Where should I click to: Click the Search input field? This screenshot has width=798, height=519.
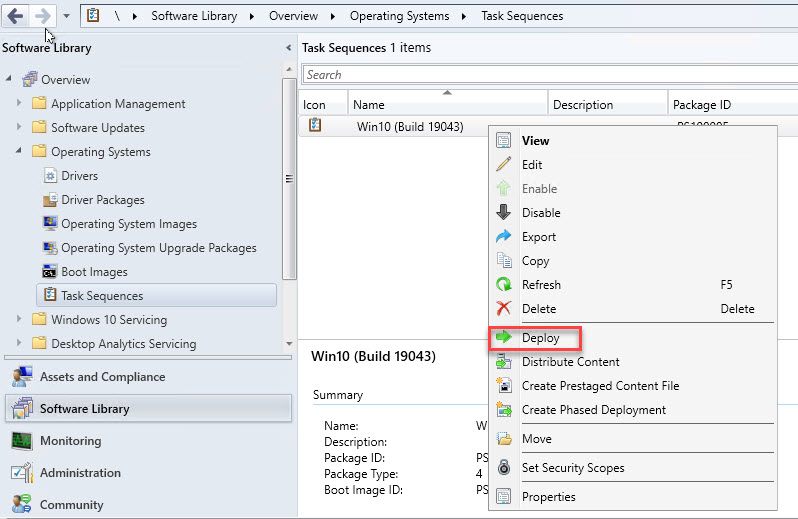pos(550,75)
